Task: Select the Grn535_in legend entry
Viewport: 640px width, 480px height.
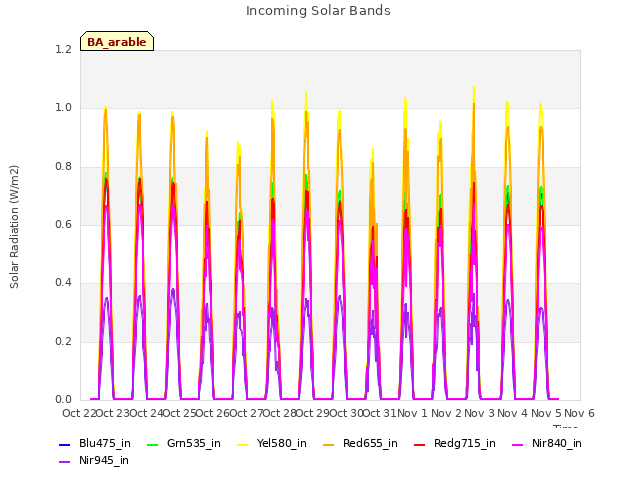Action: pyautogui.click(x=184, y=443)
